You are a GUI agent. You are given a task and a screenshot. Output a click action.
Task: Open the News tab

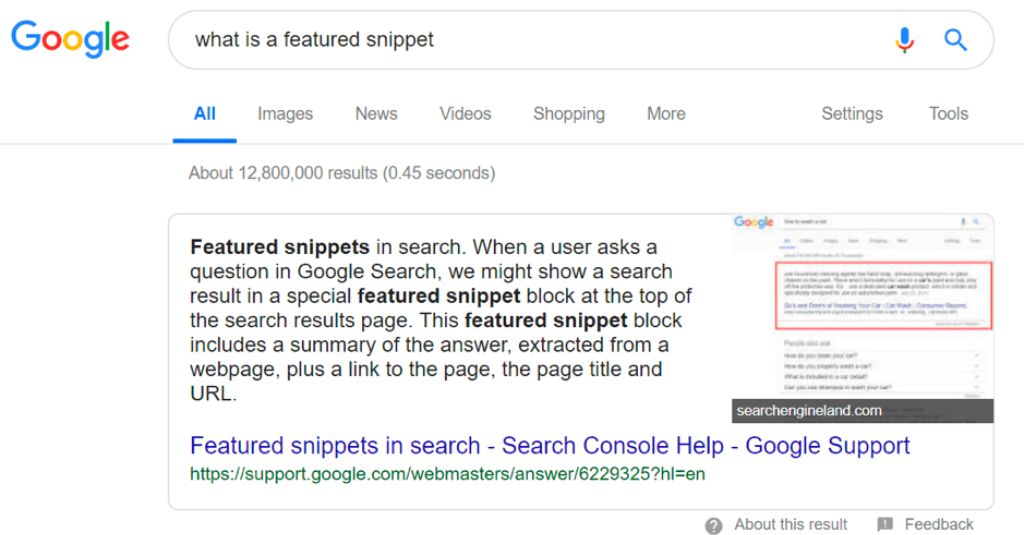pos(376,114)
